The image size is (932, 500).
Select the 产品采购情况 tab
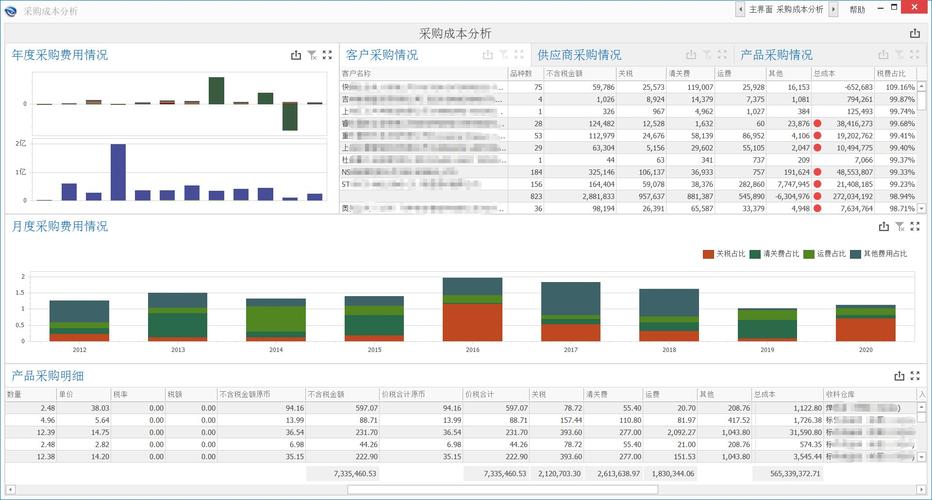pos(776,55)
